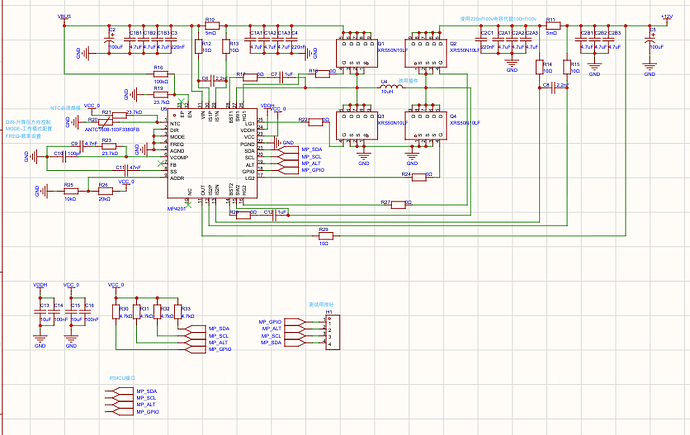This screenshot has height=435, width=690.
Task: Select the R20 NTC thermistor symbol
Action: click(x=106, y=122)
